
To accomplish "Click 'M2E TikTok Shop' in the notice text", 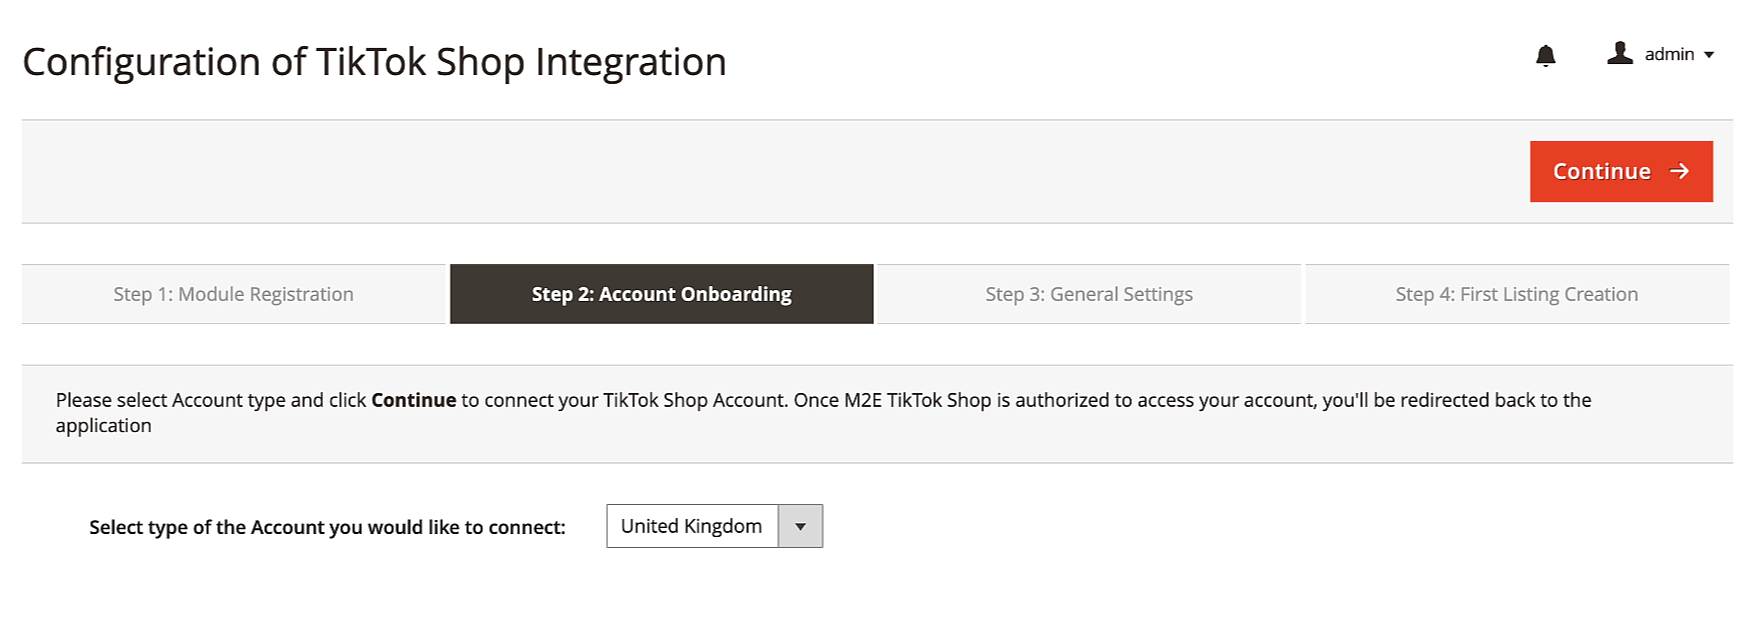I will [x=917, y=400].
